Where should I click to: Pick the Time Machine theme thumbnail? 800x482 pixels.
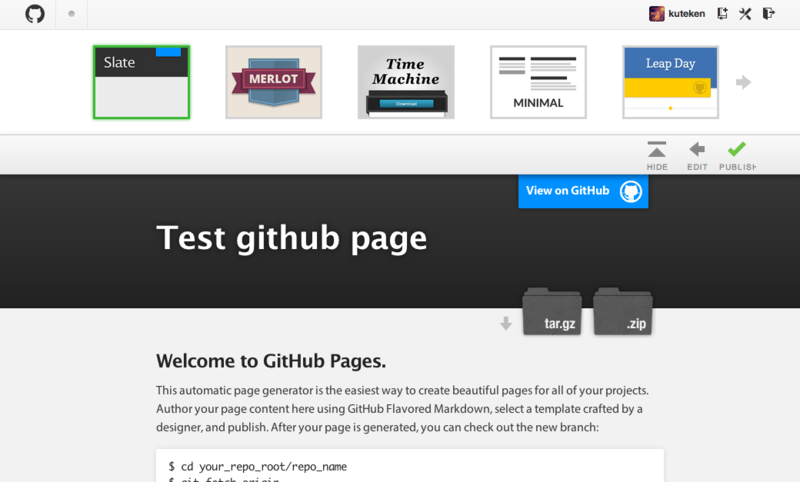(406, 82)
